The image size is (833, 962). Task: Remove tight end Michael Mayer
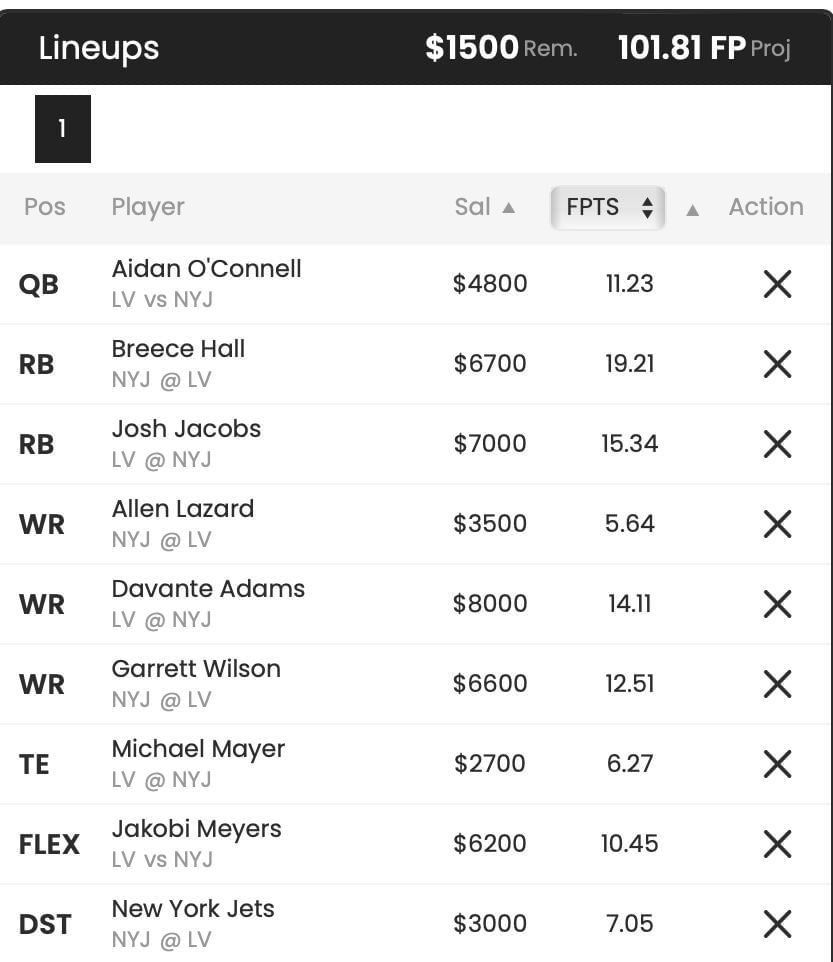coord(777,764)
